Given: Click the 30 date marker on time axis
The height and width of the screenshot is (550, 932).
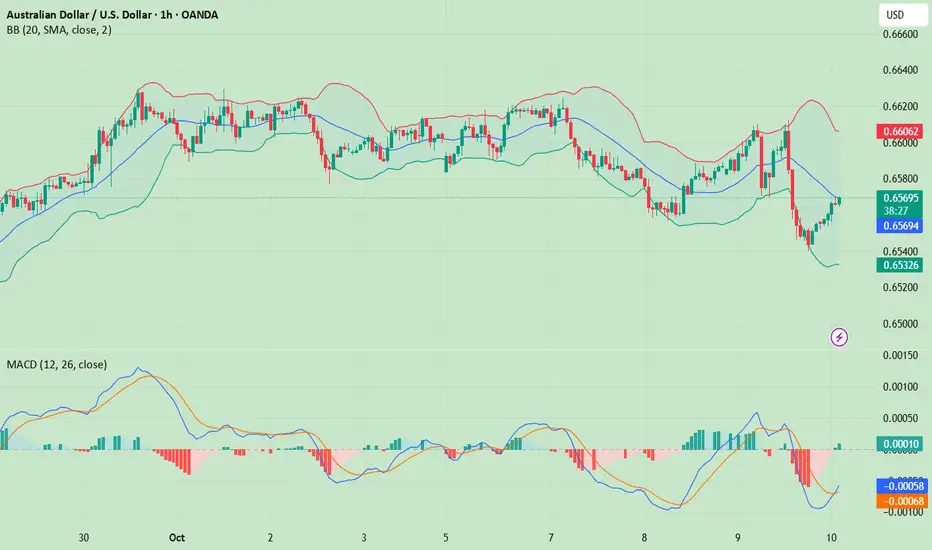Looking at the screenshot, I should point(84,538).
